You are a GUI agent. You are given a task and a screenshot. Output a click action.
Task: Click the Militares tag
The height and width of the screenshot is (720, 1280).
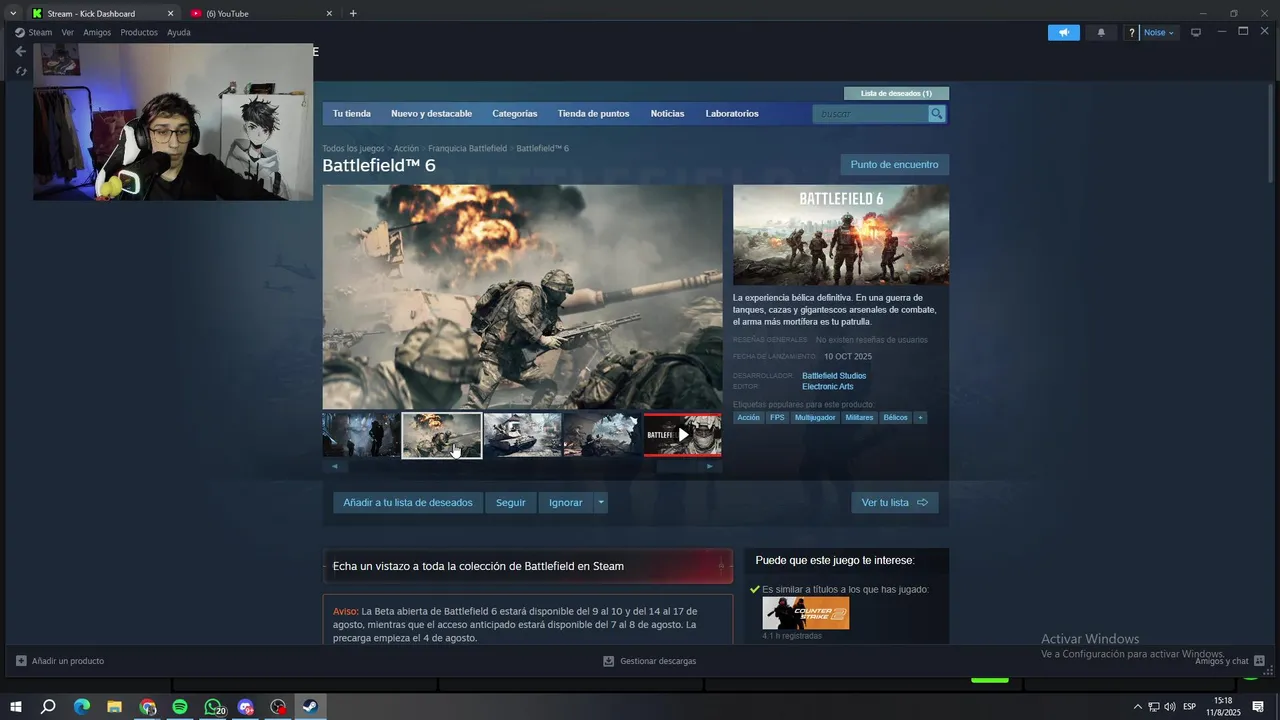[x=859, y=417]
